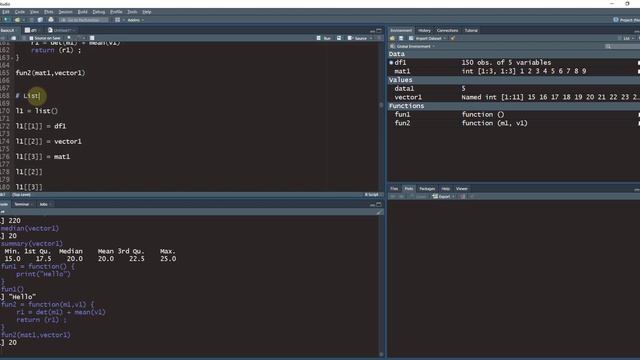Viewport: 640px width, 360px height.
Task: Click the New File icon in main toolbar
Action: [x=7, y=20]
